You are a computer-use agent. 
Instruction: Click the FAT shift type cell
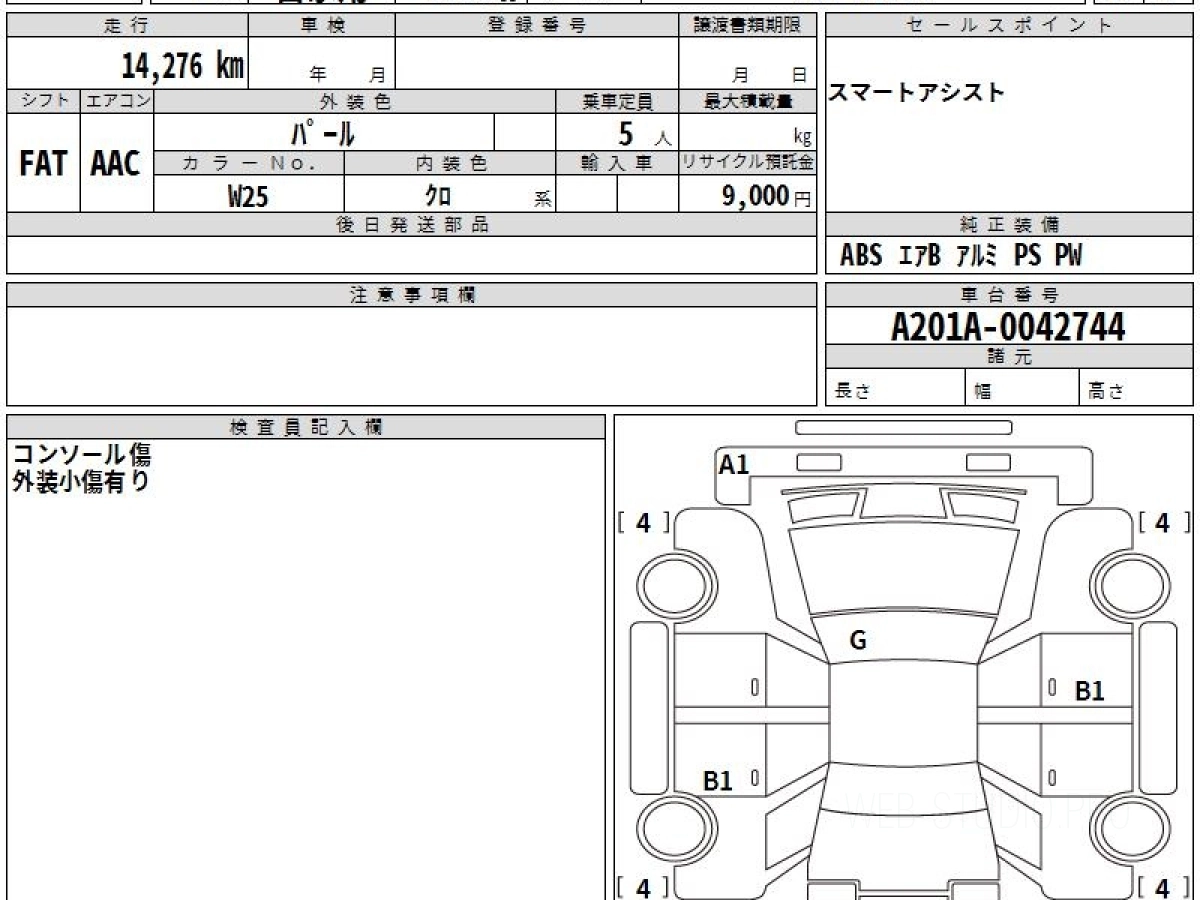[x=43, y=164]
